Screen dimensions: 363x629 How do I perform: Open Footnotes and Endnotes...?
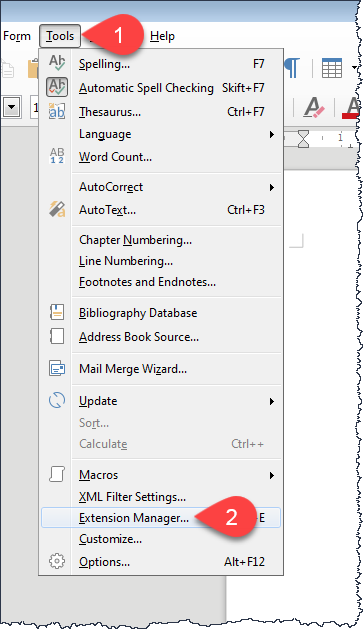[161, 282]
